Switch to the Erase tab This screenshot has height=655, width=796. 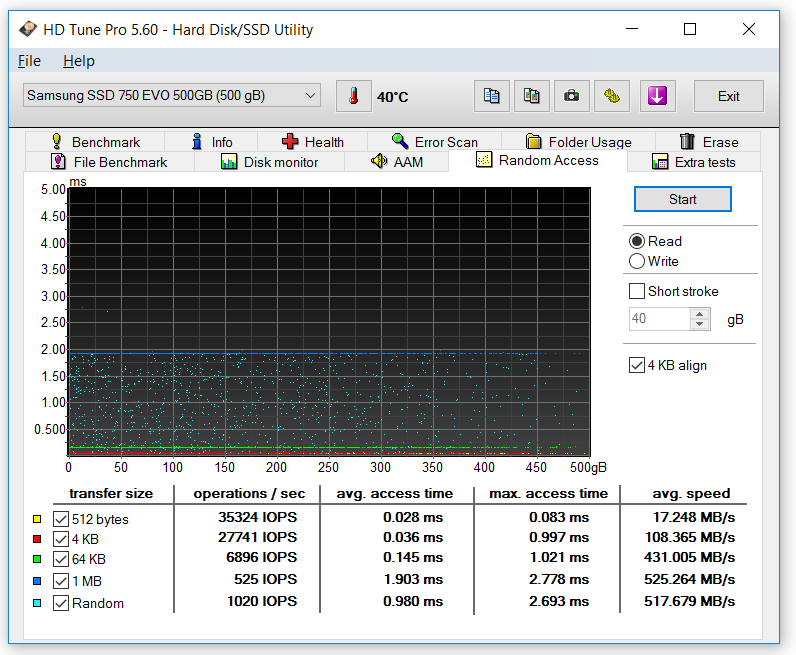pyautogui.click(x=708, y=142)
